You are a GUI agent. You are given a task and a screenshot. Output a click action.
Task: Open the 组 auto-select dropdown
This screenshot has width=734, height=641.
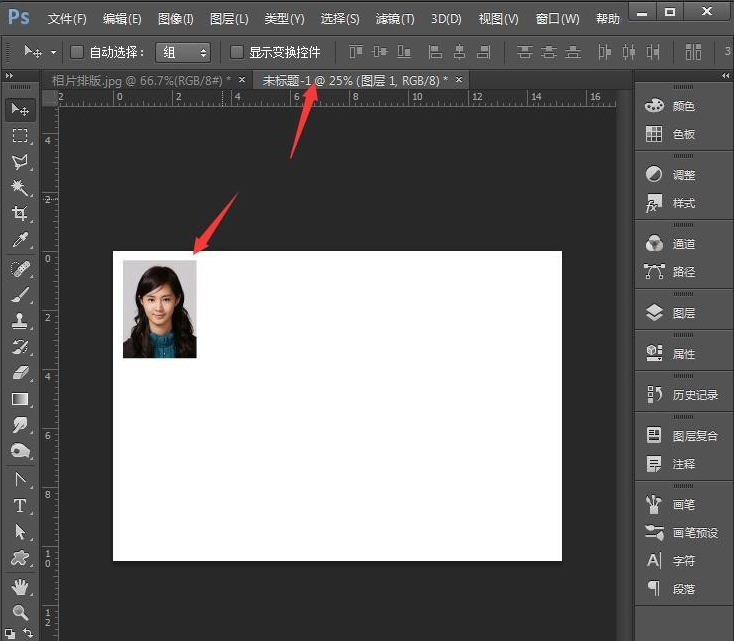183,52
